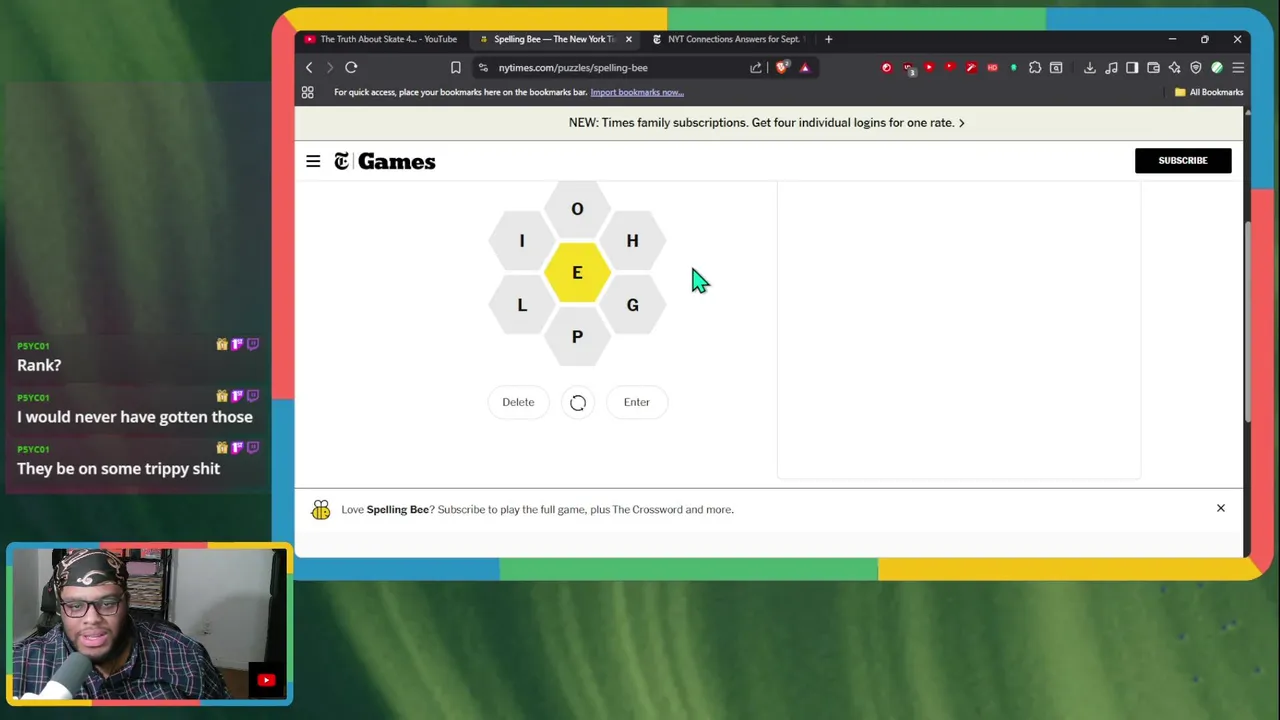This screenshot has width=1280, height=720.
Task: Click the page vertical scrollbar
Action: (1246, 320)
